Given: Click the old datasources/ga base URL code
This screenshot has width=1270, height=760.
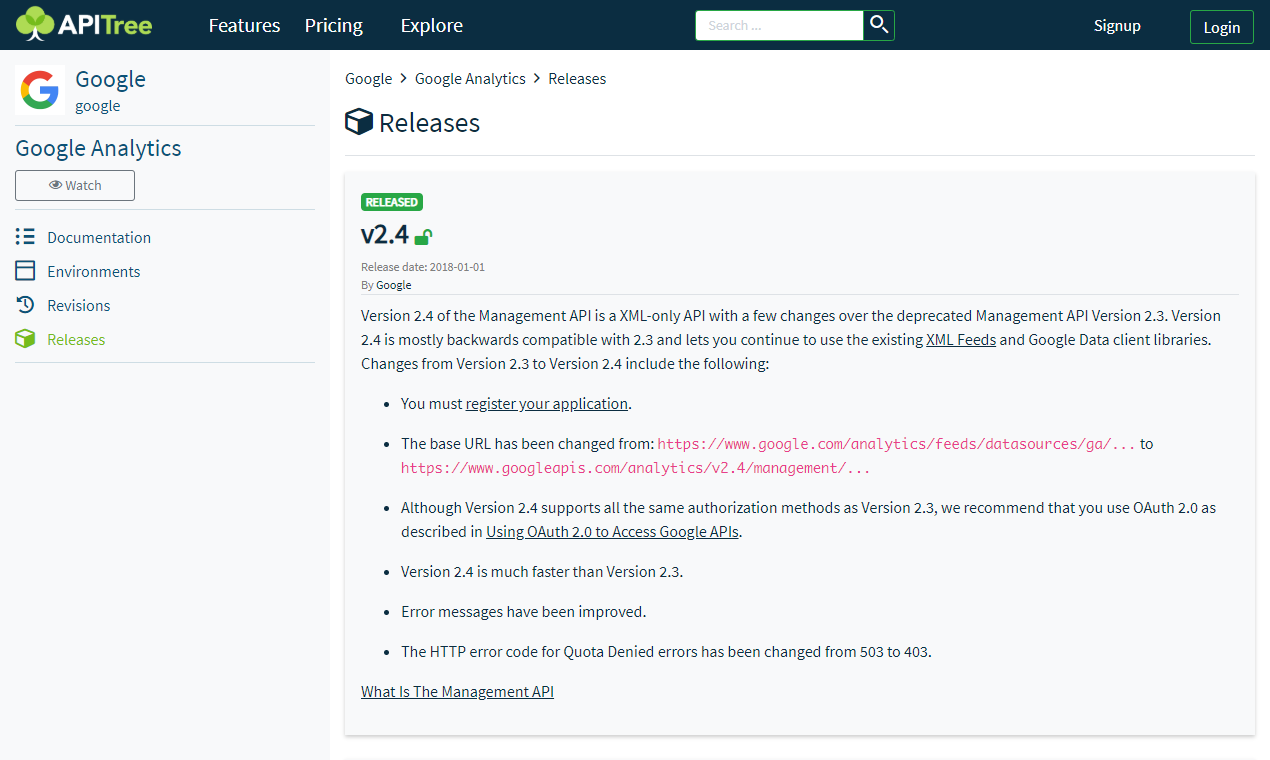Looking at the screenshot, I should [x=897, y=443].
